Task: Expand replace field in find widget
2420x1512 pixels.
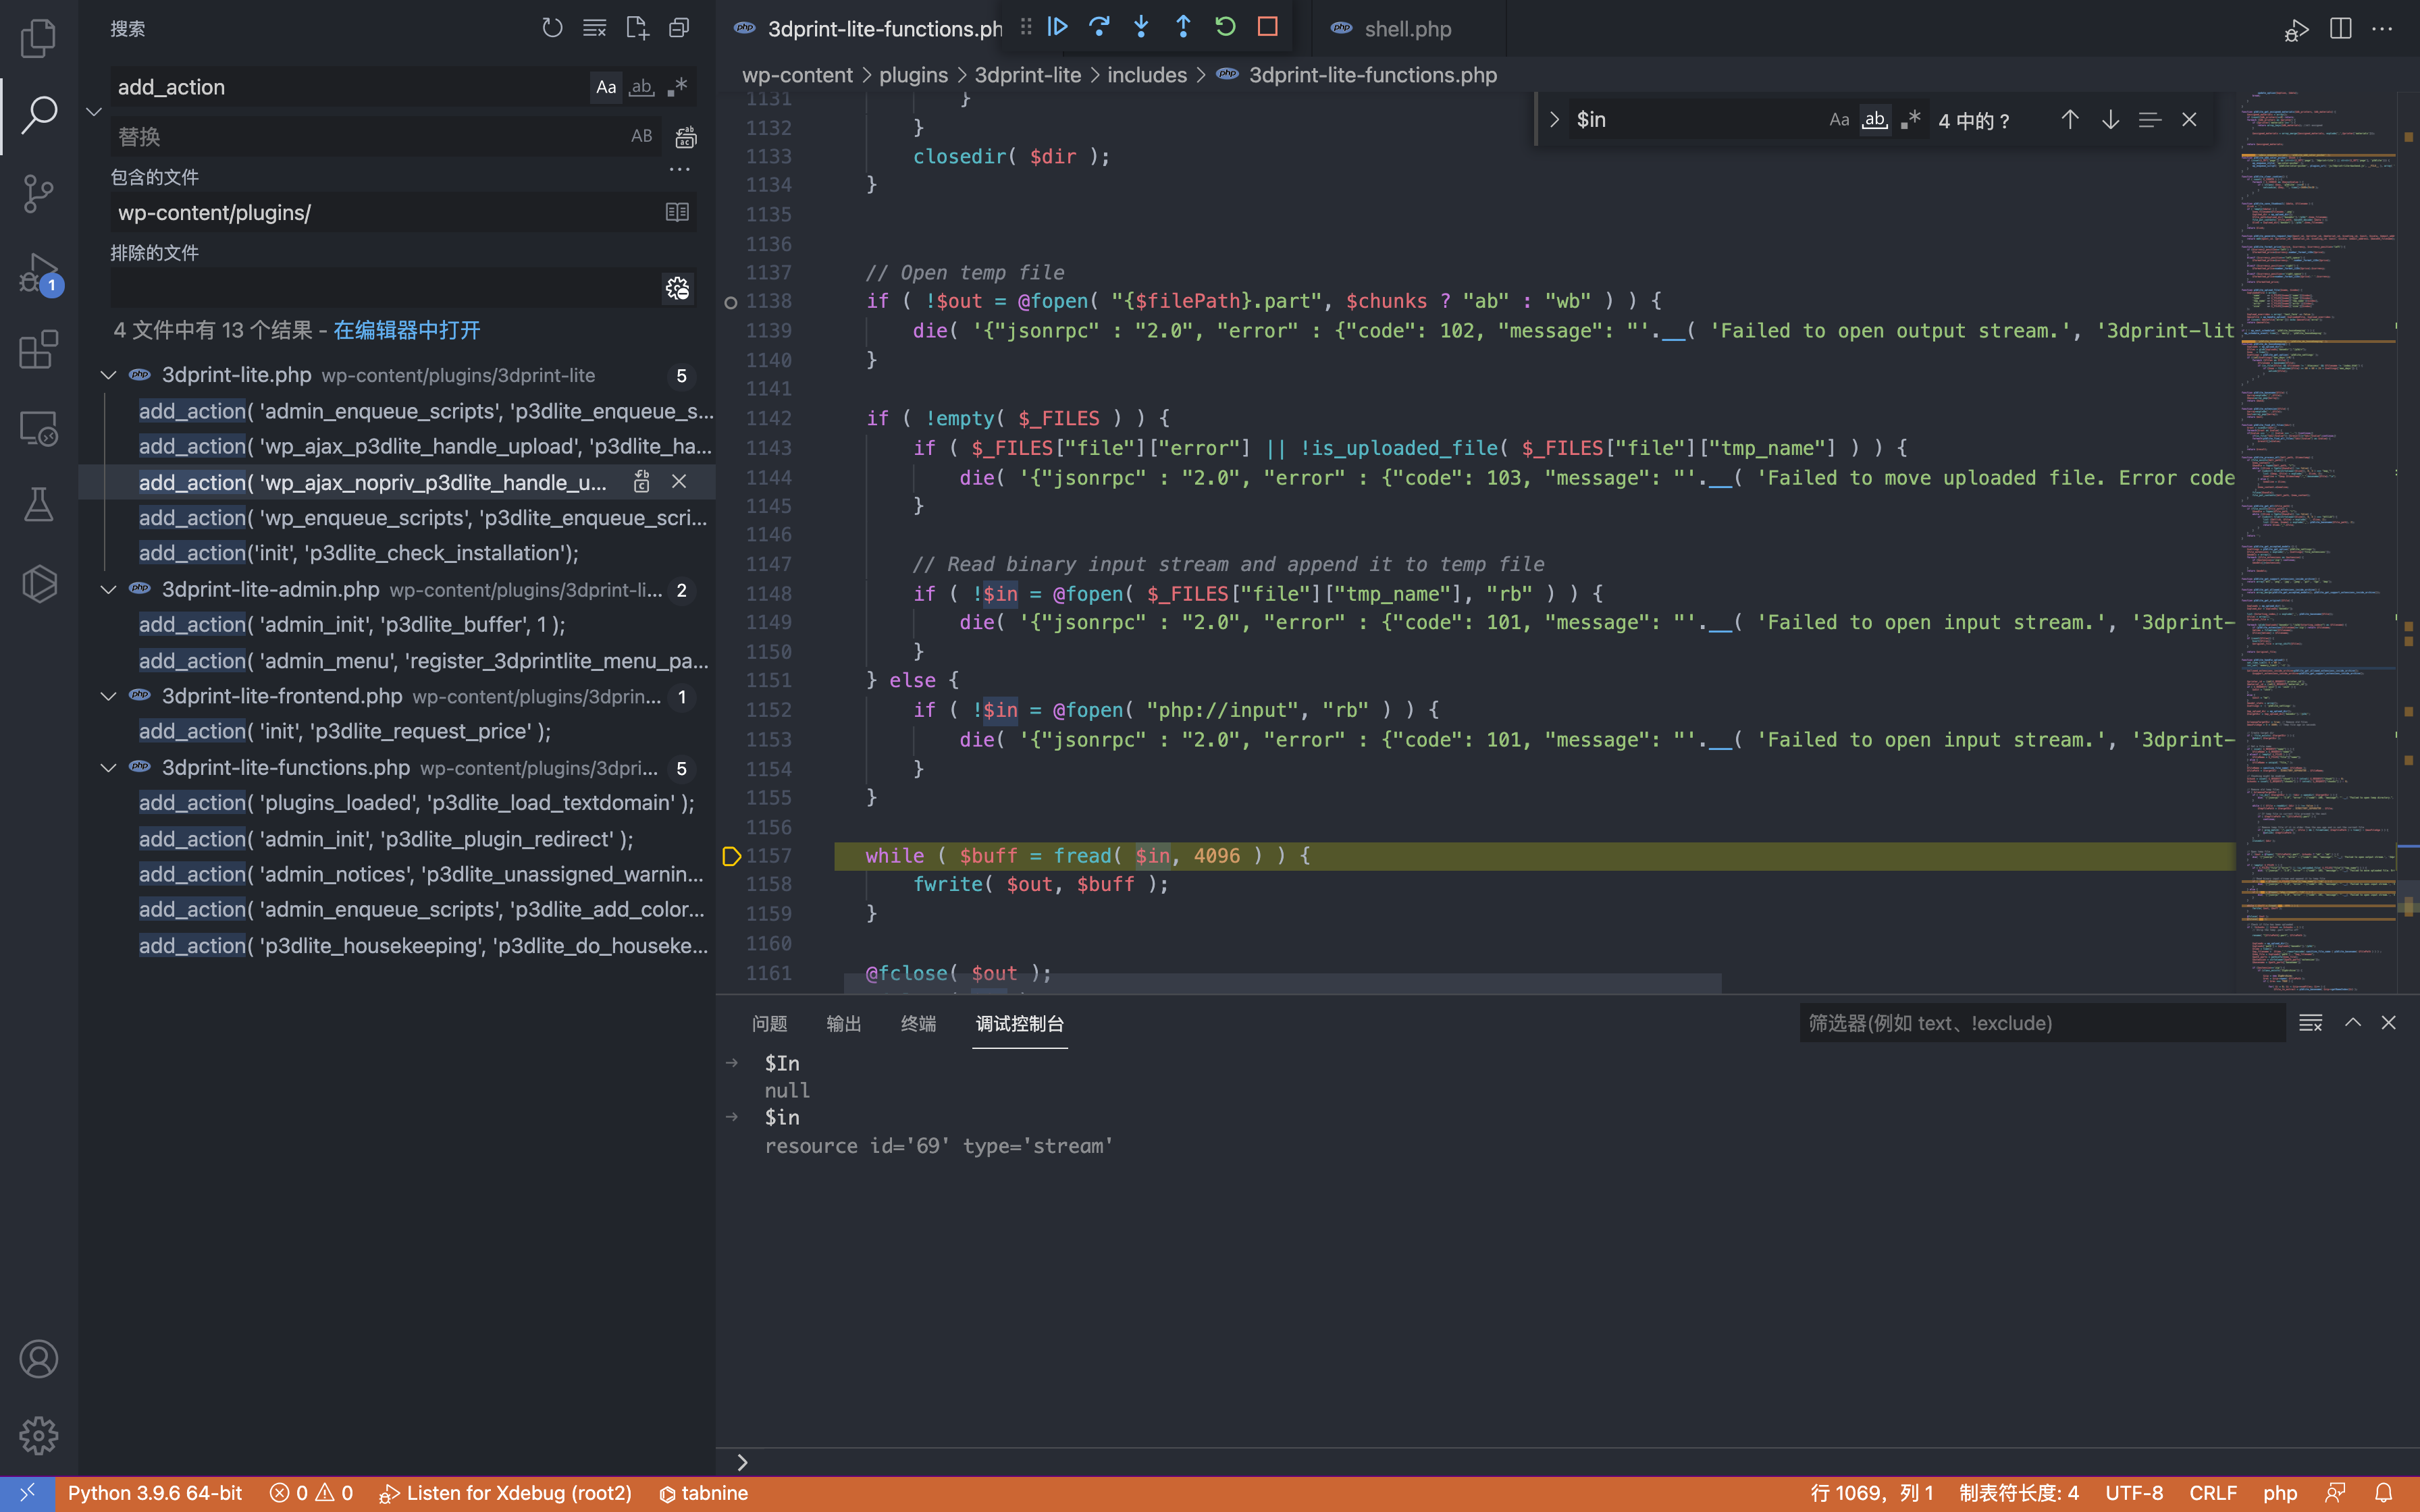Action: point(1554,120)
